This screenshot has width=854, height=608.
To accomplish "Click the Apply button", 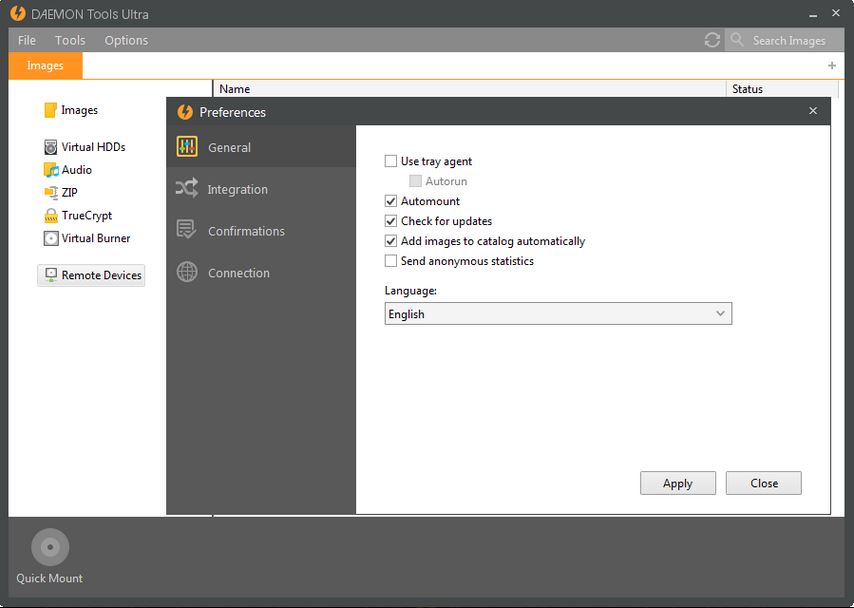I will [x=677, y=483].
